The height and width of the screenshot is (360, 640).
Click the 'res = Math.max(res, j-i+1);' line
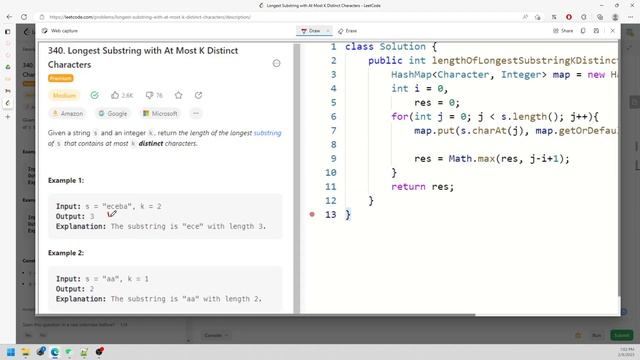pyautogui.click(x=491, y=159)
